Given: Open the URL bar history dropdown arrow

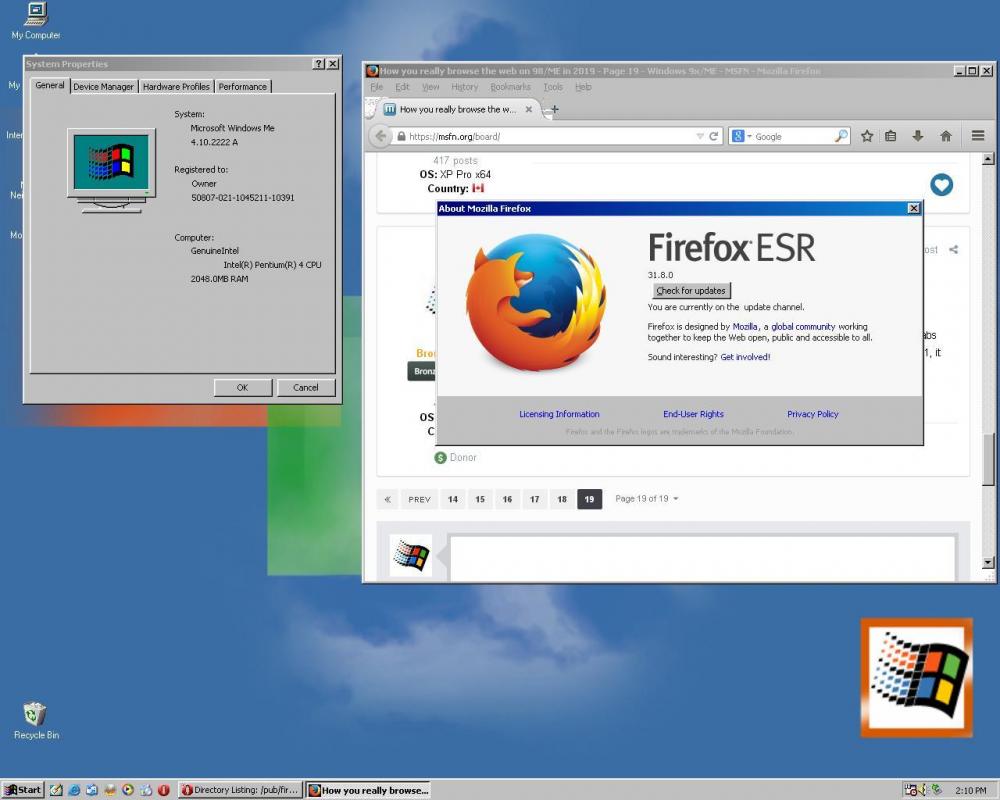Looking at the screenshot, I should 699,137.
